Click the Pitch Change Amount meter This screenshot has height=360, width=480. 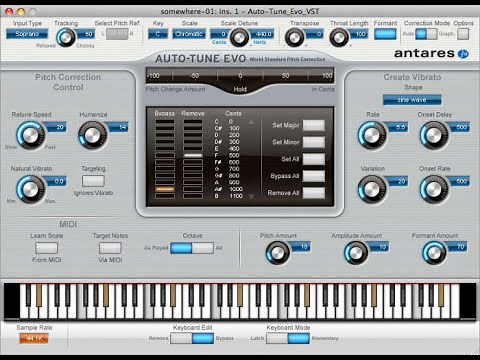tap(240, 76)
